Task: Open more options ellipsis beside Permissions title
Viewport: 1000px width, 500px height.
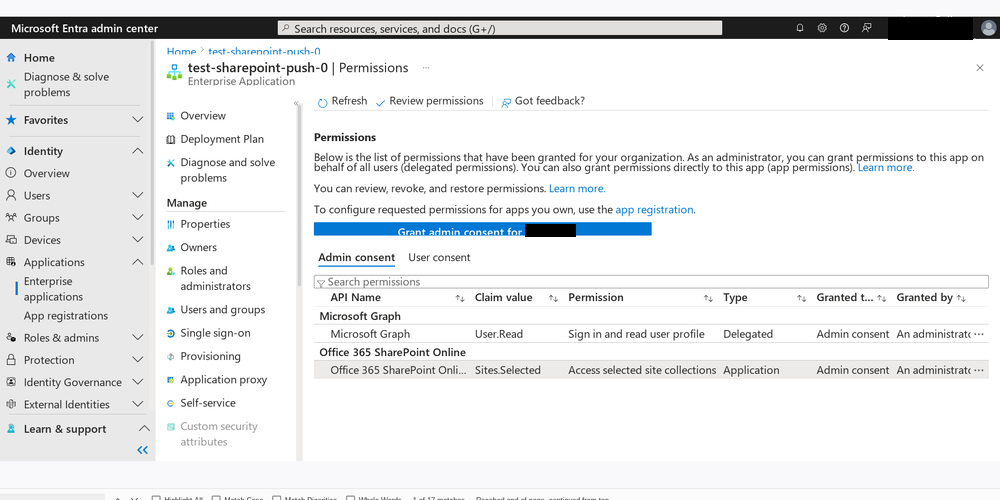Action: pyautogui.click(x=425, y=67)
